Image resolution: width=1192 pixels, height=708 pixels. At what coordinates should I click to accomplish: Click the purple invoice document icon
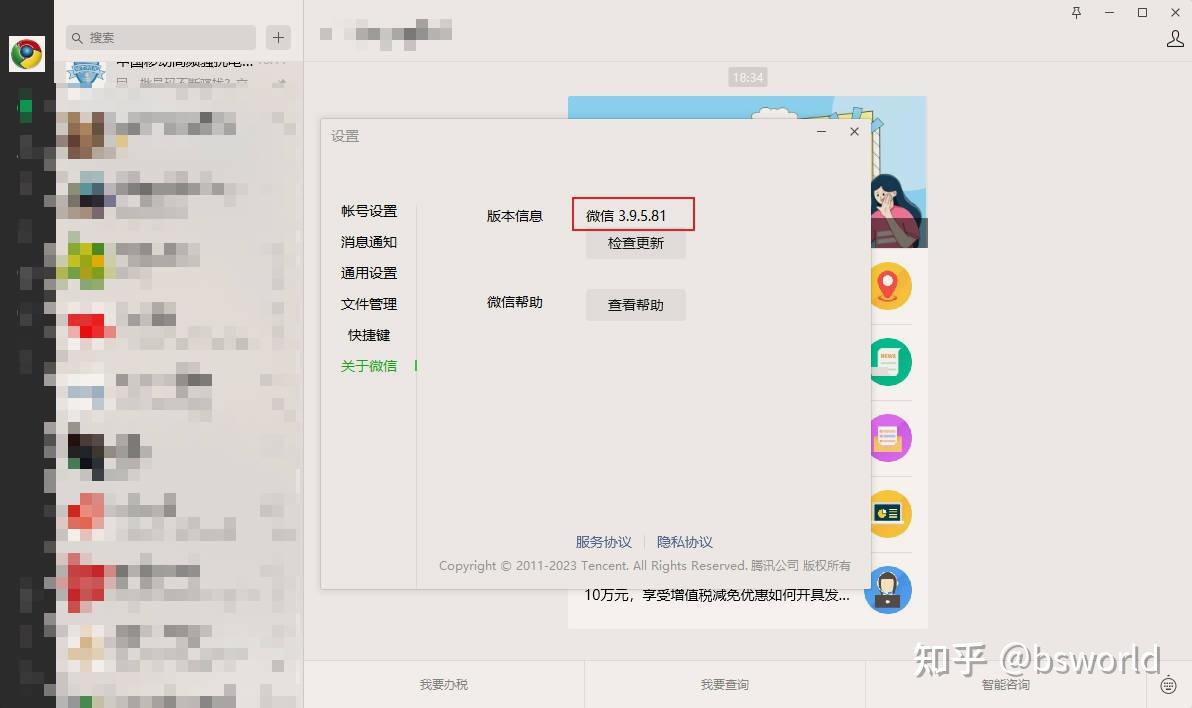[890, 437]
